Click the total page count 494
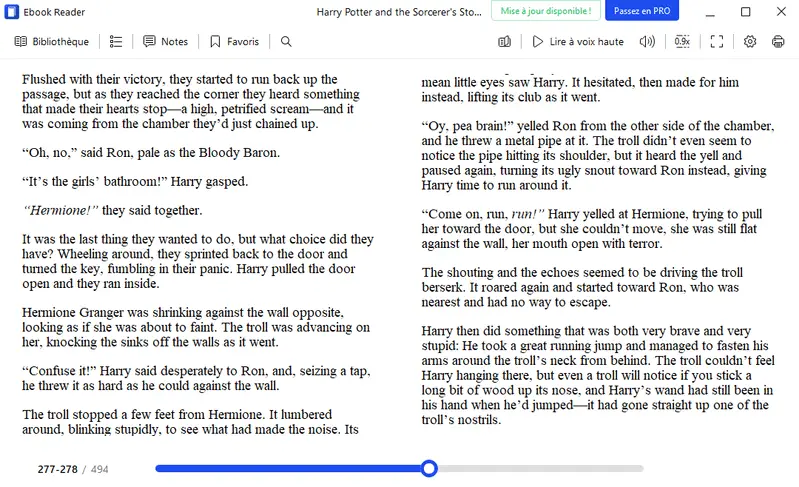 99,469
